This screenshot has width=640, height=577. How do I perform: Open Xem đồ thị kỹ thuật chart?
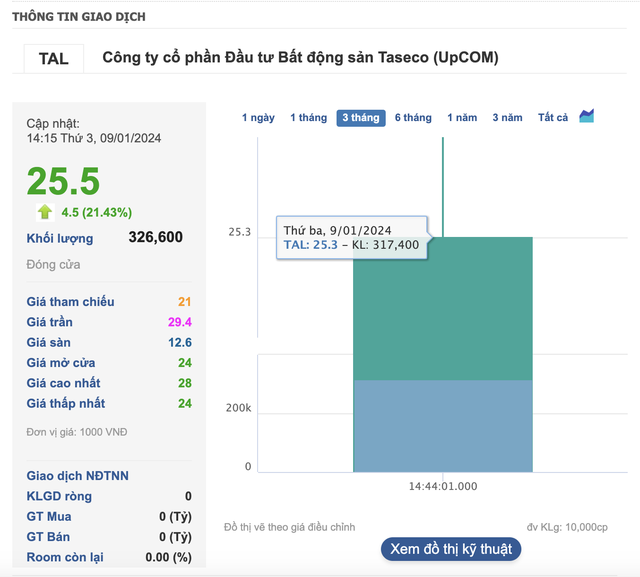[x=450, y=549]
